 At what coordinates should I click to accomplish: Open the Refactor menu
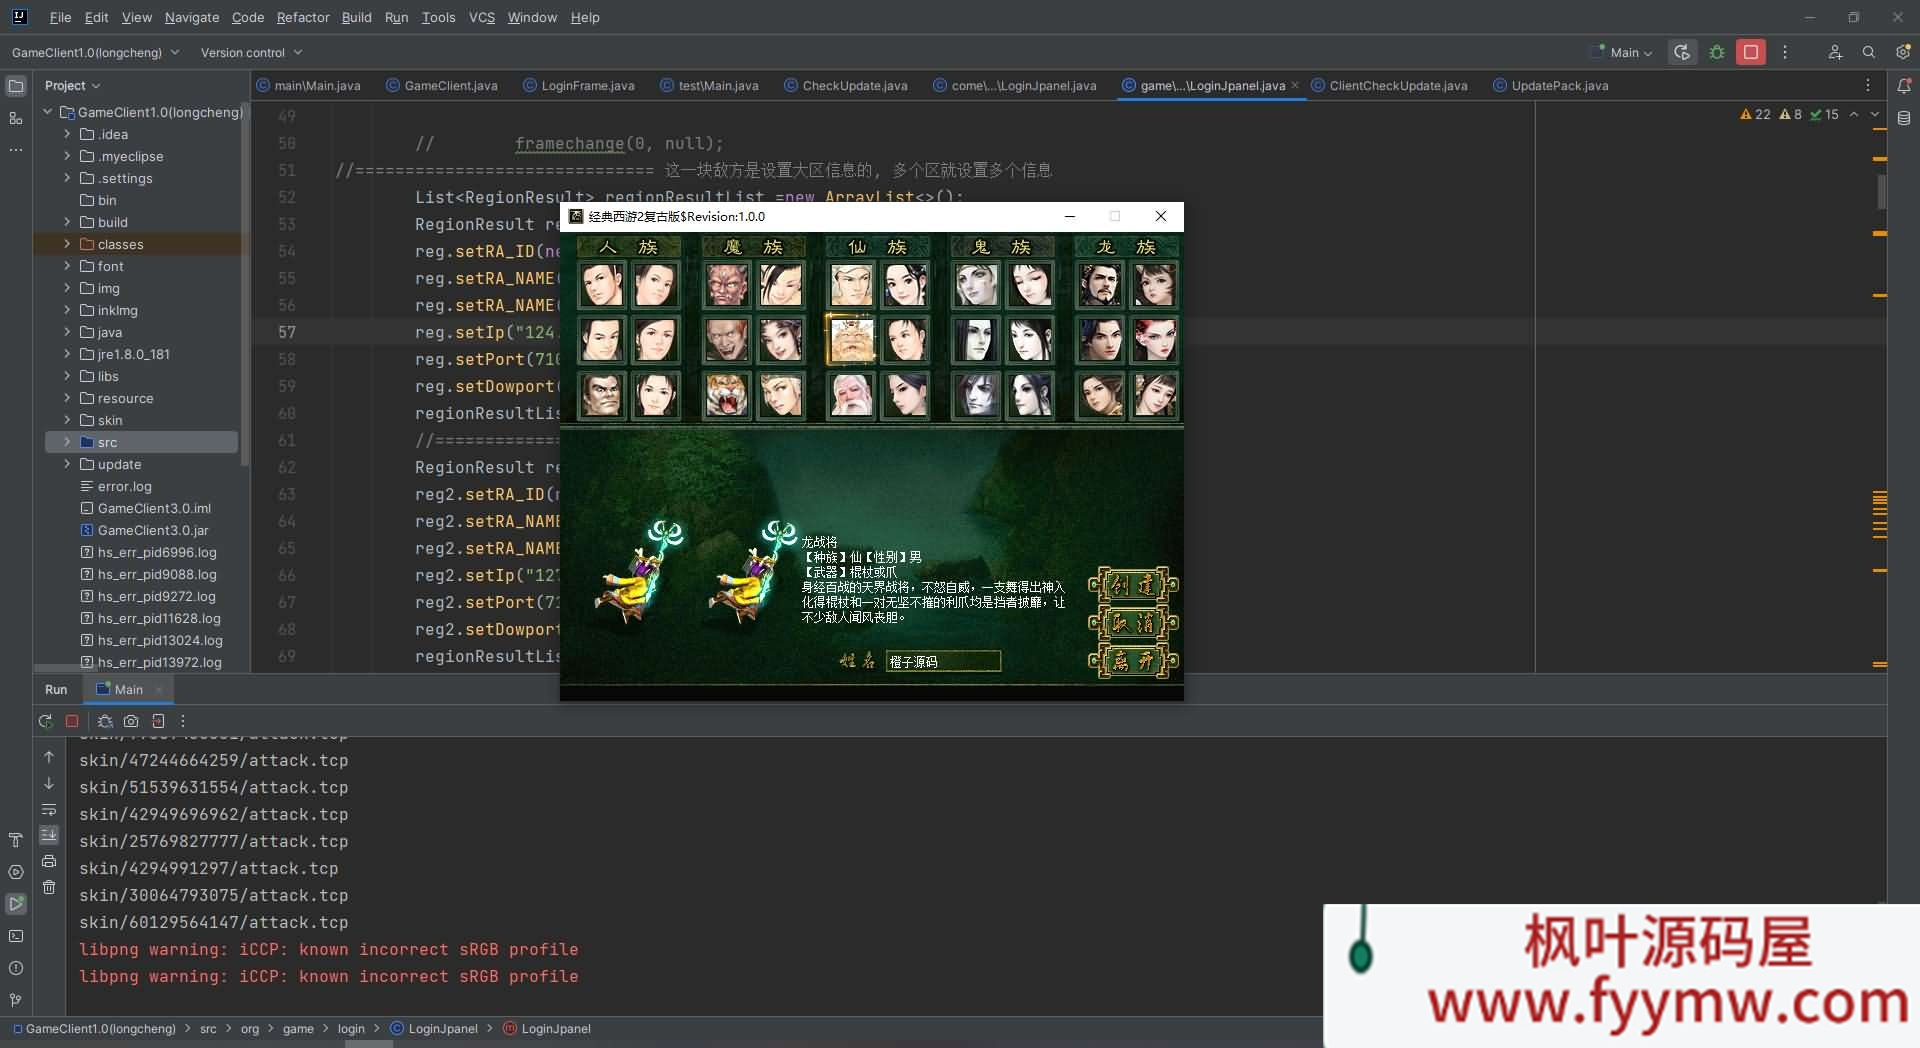pos(303,17)
